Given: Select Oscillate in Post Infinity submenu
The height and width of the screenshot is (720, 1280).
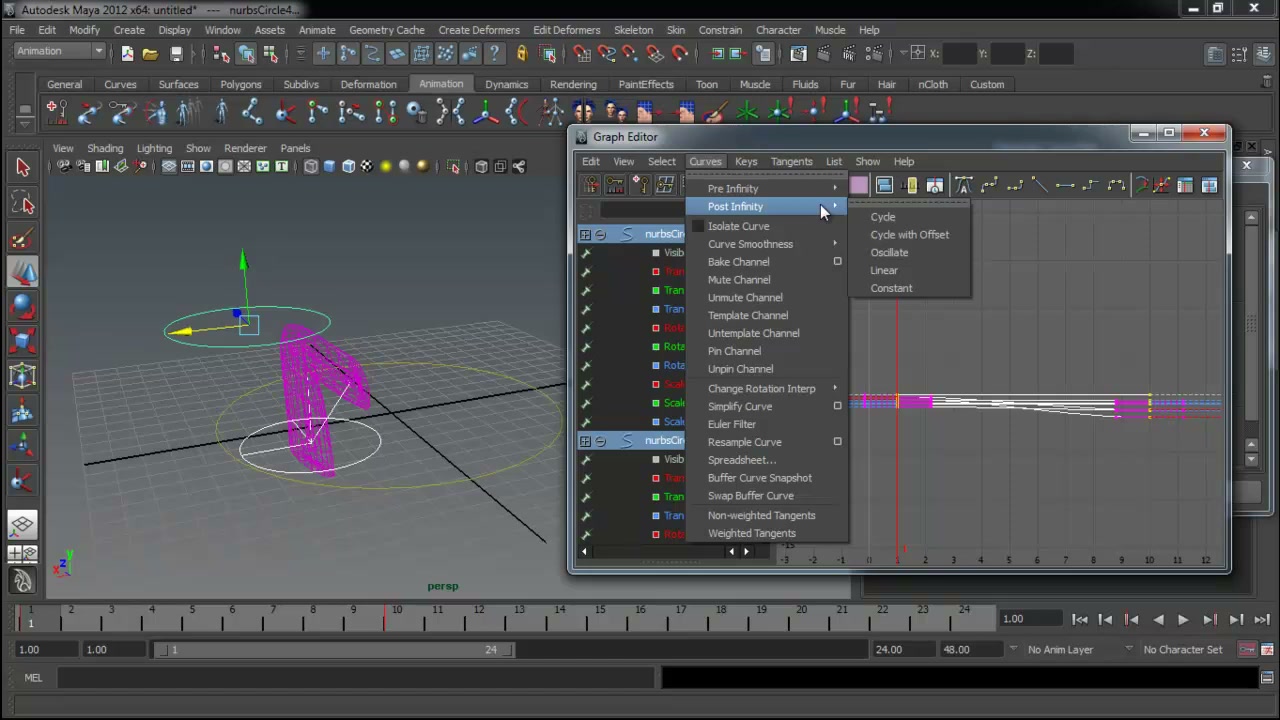Looking at the screenshot, I should [x=889, y=253].
